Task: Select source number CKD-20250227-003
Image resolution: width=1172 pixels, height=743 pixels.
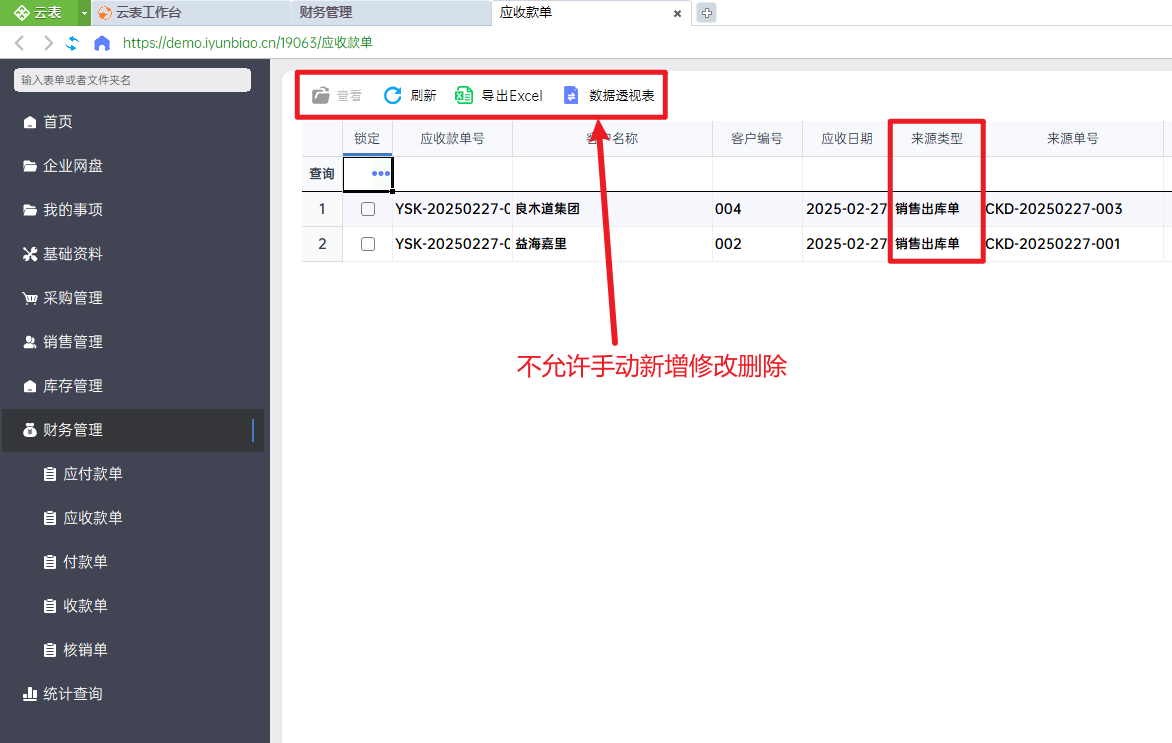Action: [x=1073, y=209]
